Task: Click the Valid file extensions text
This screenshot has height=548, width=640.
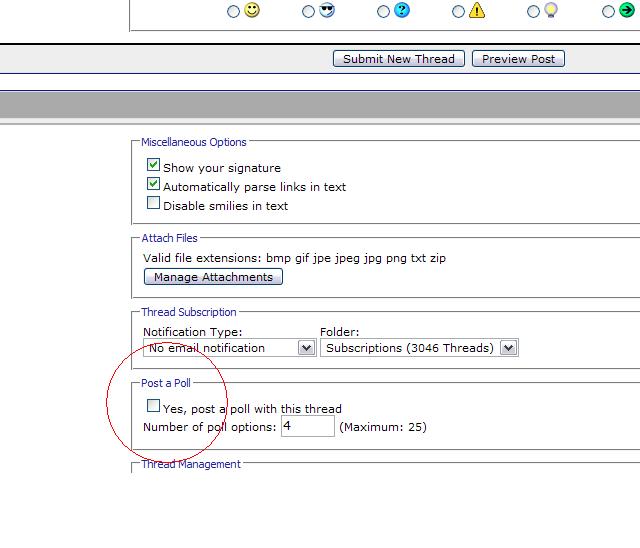Action: (294, 258)
